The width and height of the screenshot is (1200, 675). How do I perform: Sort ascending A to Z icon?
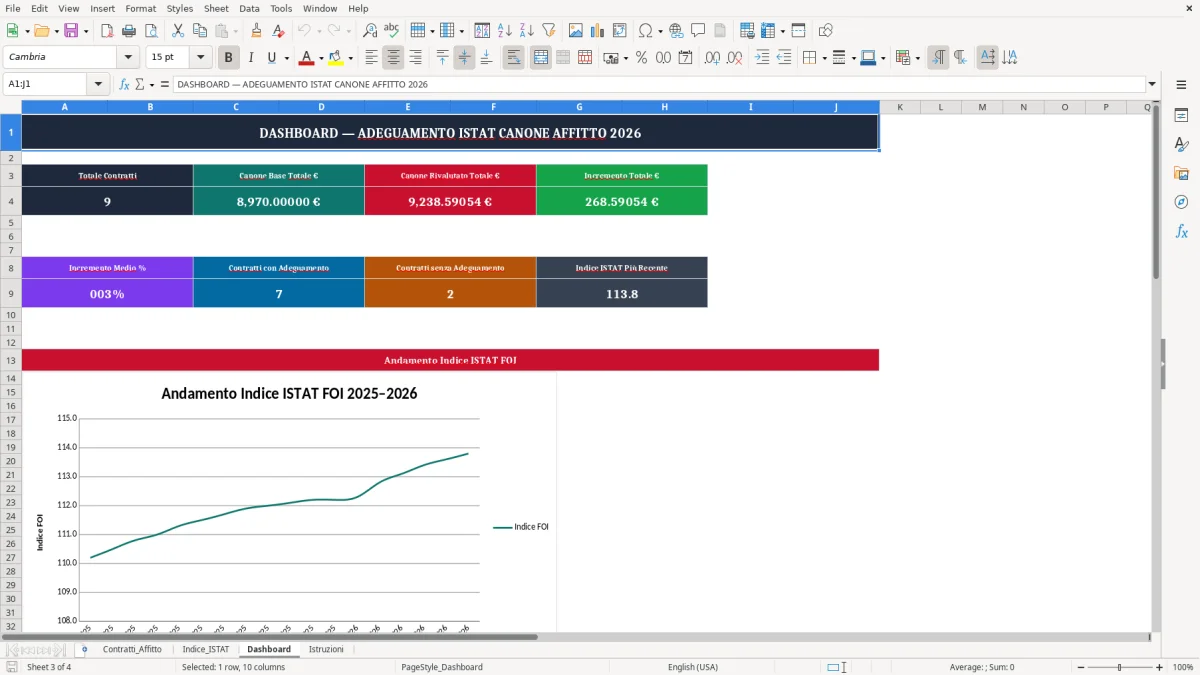504,31
